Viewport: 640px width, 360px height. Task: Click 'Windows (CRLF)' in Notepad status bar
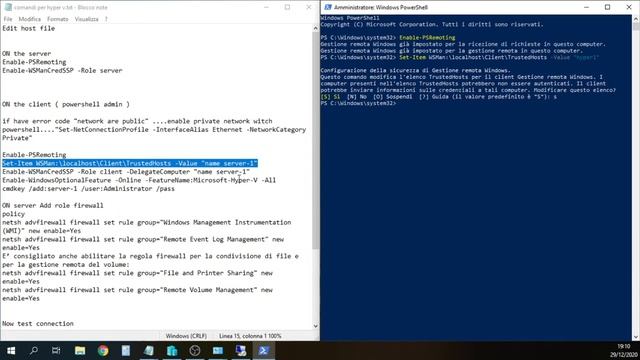coord(186,336)
